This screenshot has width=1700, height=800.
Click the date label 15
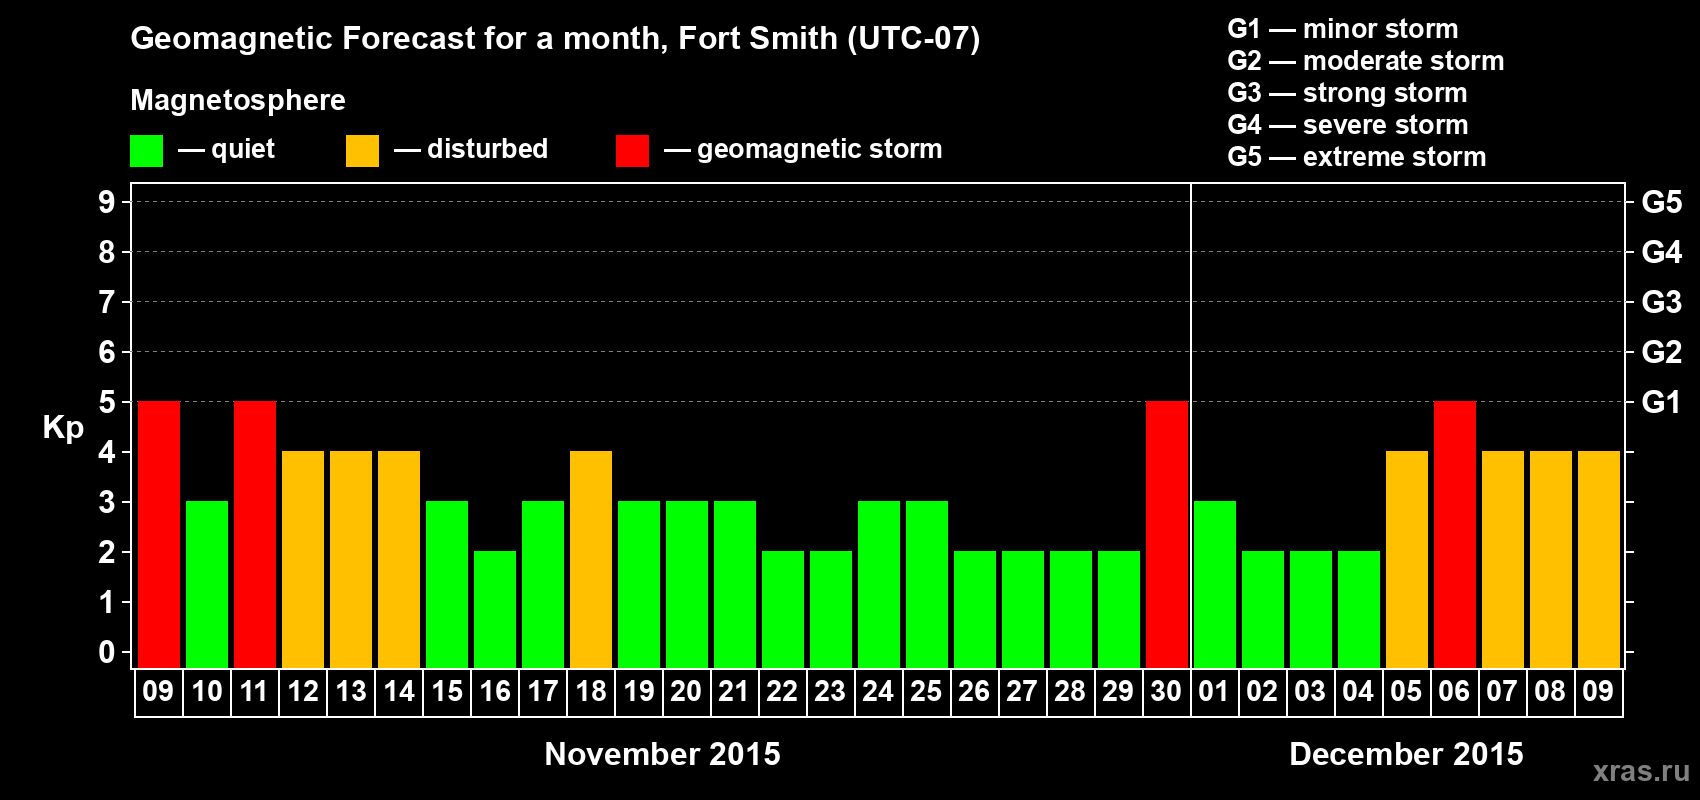coord(447,691)
